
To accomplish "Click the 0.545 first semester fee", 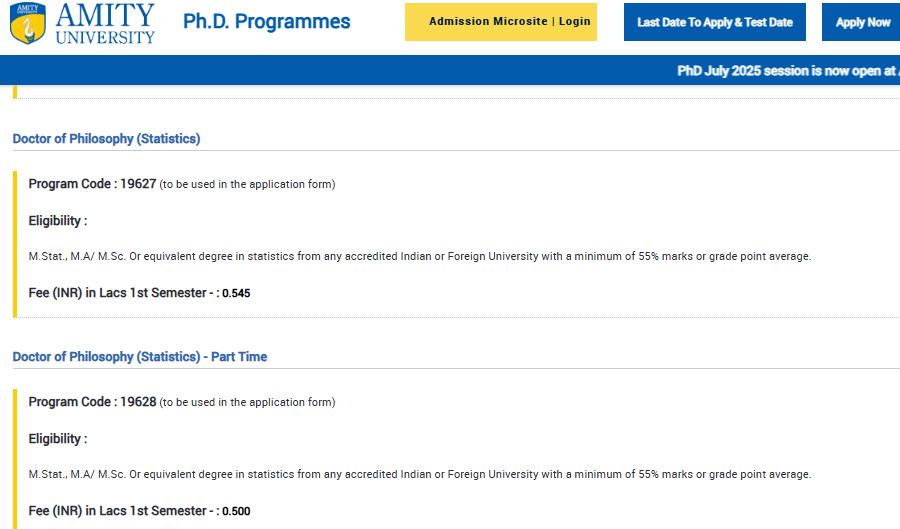I will coord(236,294).
